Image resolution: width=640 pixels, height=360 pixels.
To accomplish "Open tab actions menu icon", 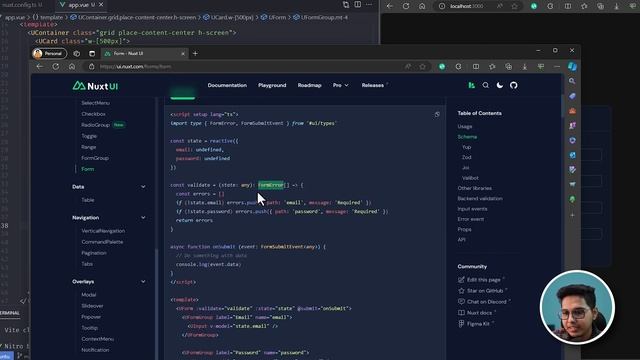I will [x=92, y=53].
